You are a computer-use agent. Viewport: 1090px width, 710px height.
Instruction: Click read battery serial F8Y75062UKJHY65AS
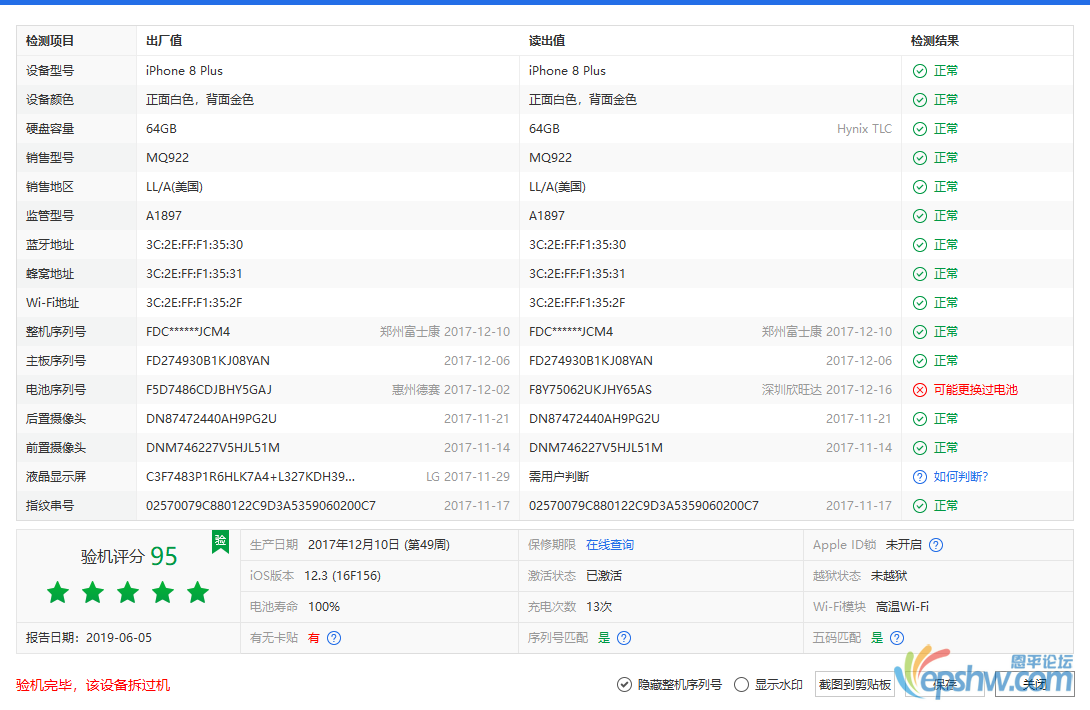[x=590, y=390]
